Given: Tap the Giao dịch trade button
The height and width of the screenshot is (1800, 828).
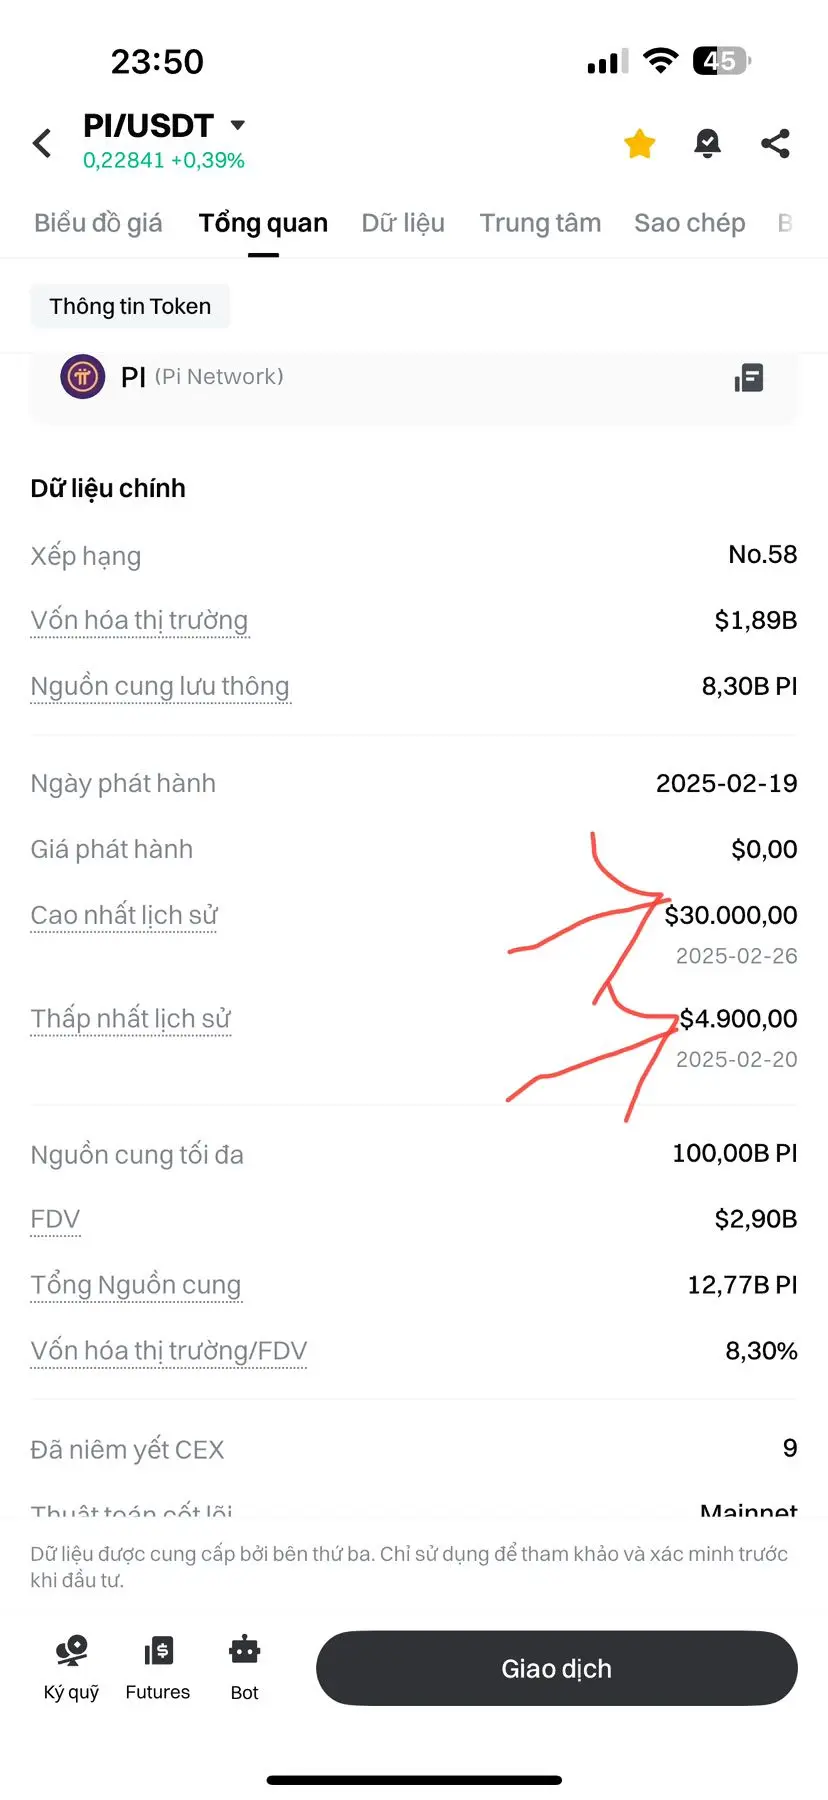Looking at the screenshot, I should click(557, 1668).
